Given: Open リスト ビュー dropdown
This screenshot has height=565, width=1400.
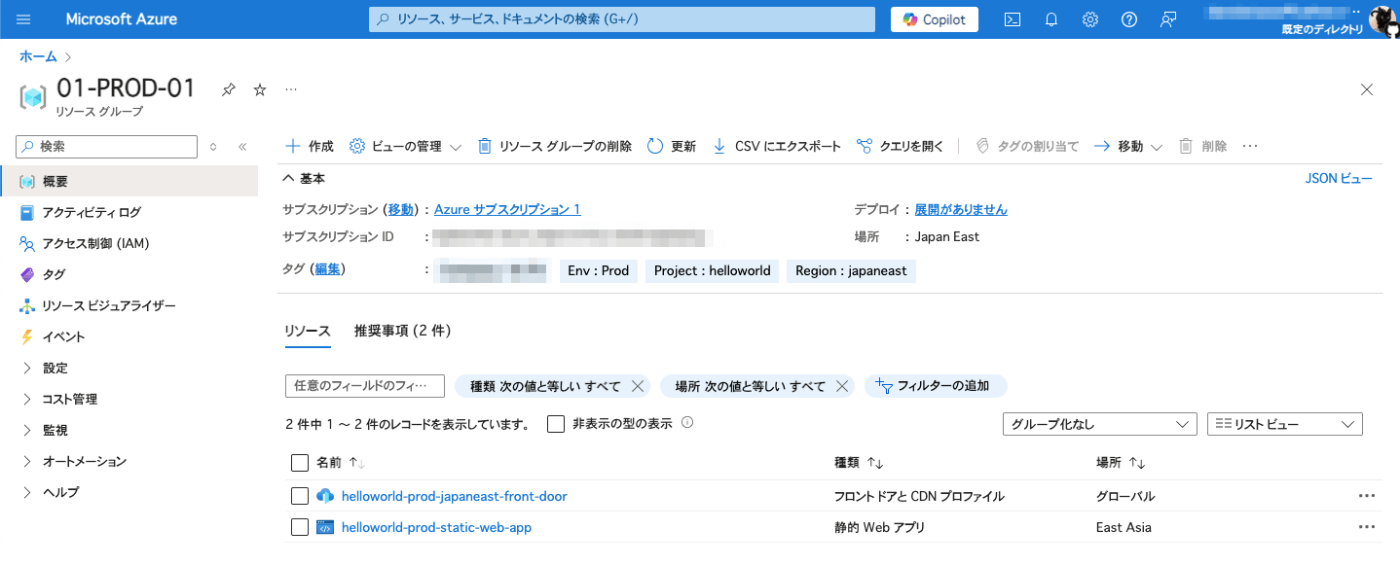Looking at the screenshot, I should tap(1285, 424).
